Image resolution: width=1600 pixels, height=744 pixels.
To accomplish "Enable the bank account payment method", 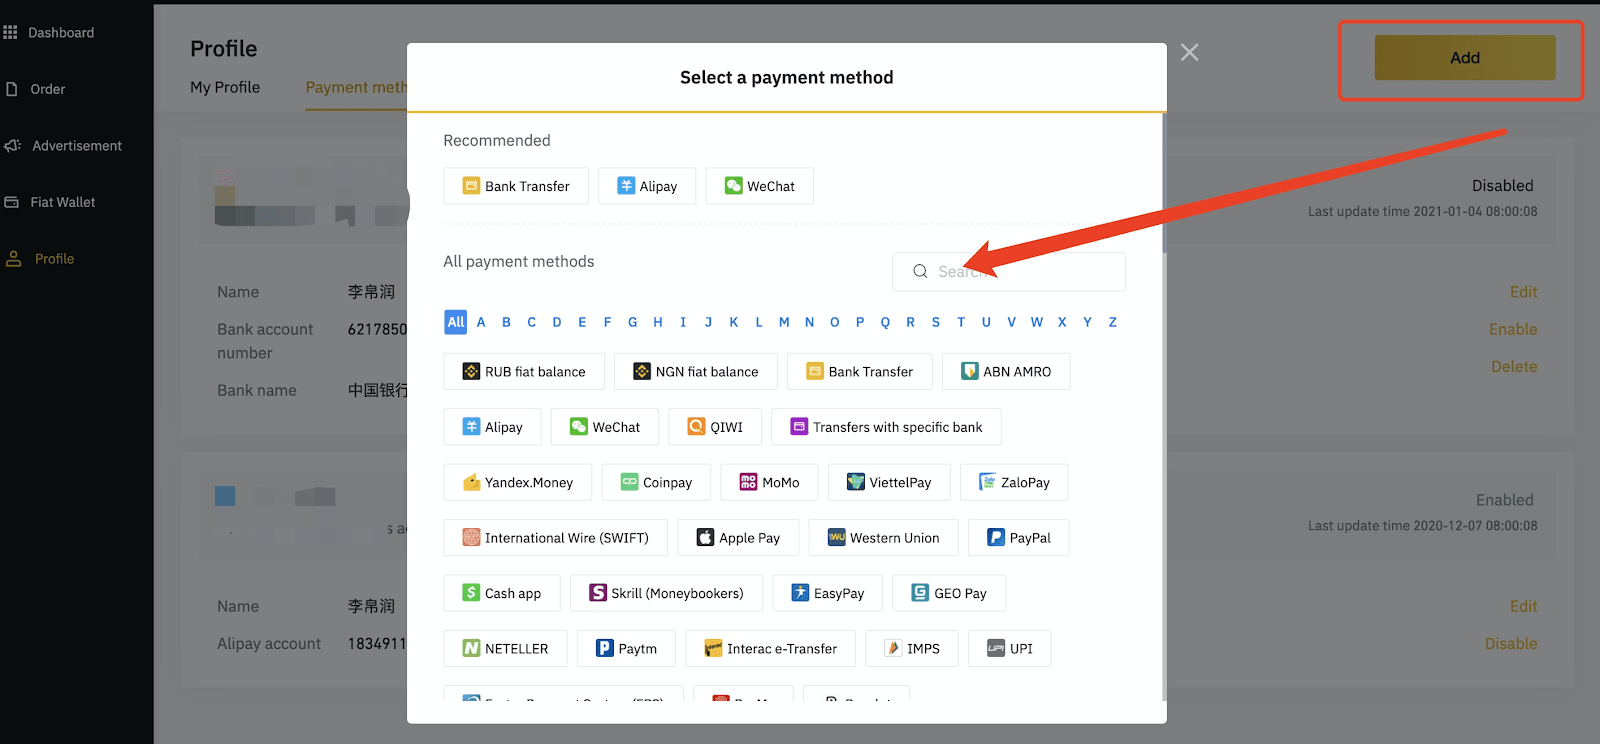I will [1513, 329].
